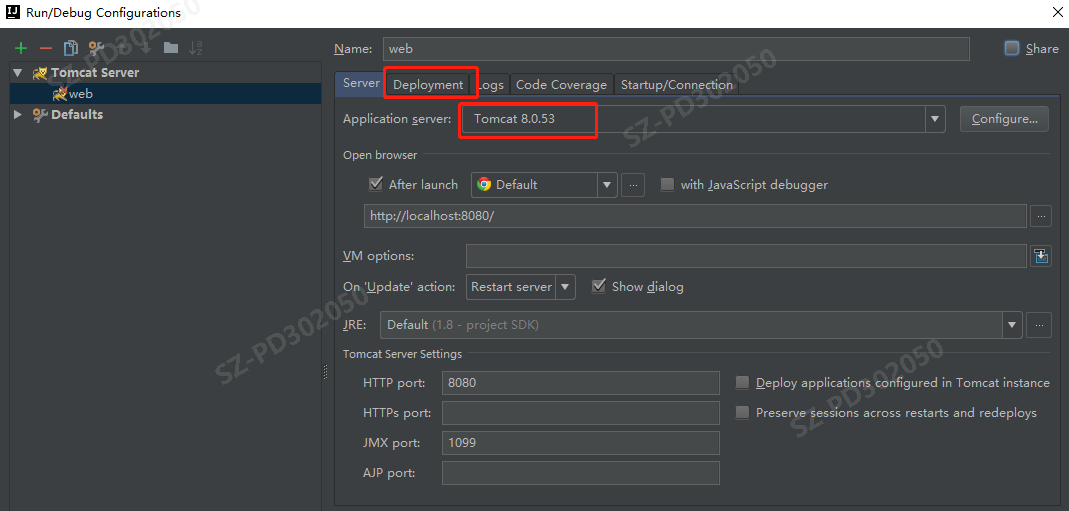This screenshot has height=511, width=1069.
Task: Click the Chrome icon in the browser selector
Action: click(x=484, y=185)
